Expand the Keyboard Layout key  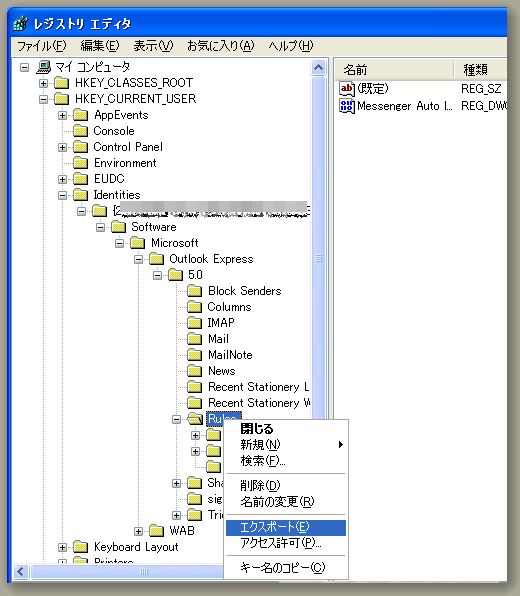(x=63, y=547)
